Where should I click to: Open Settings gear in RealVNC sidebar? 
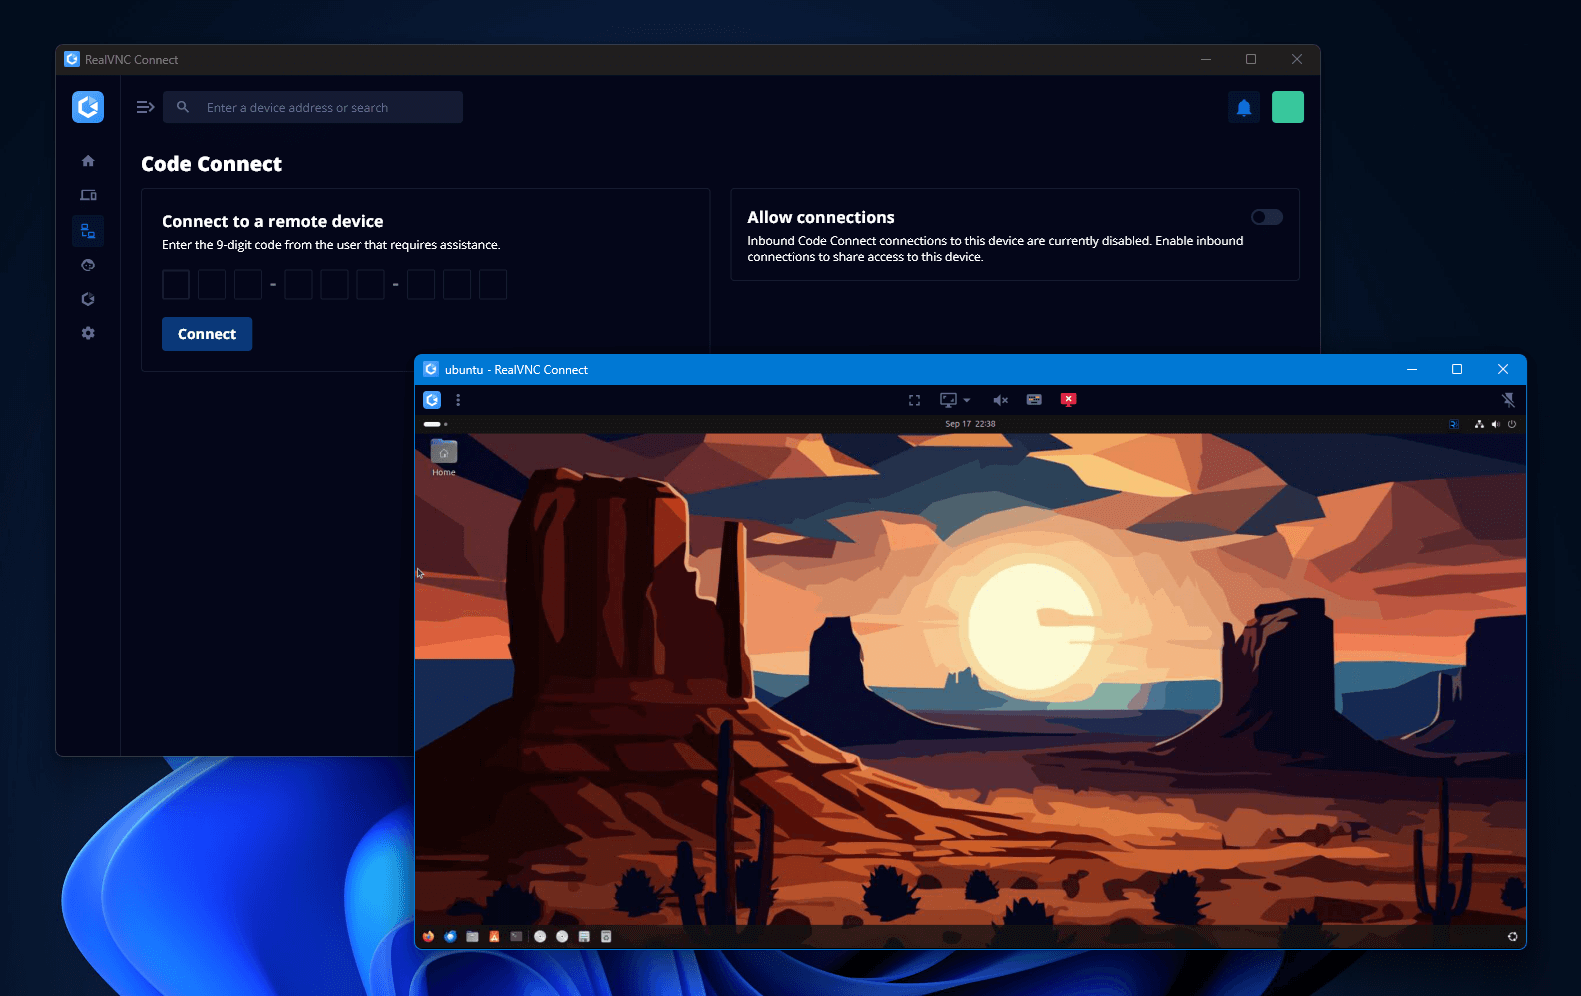88,333
